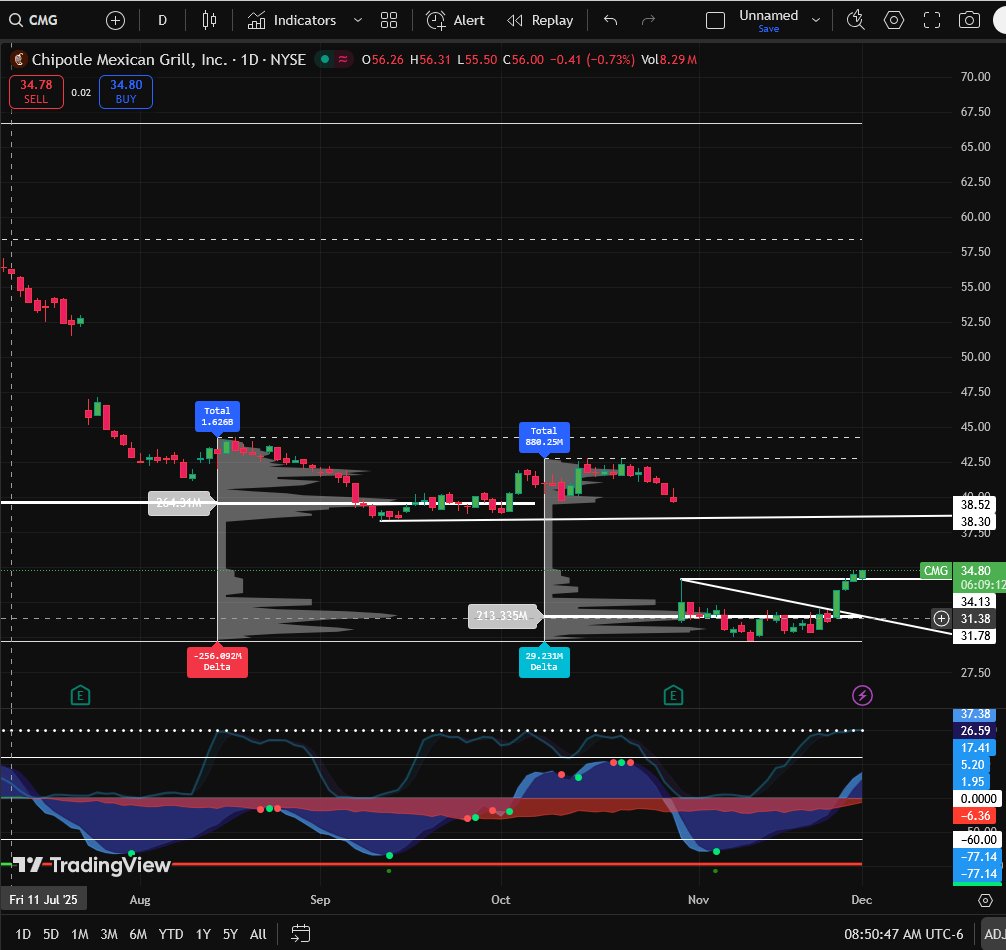
Task: Click the 0.02 spread value
Action: click(x=81, y=92)
